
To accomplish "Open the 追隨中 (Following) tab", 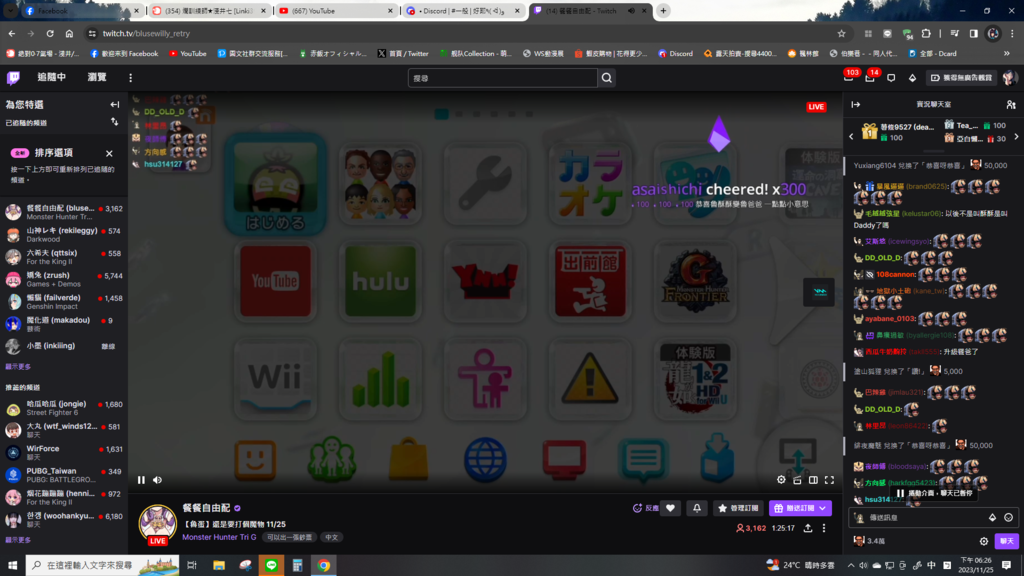I will click(x=52, y=77).
